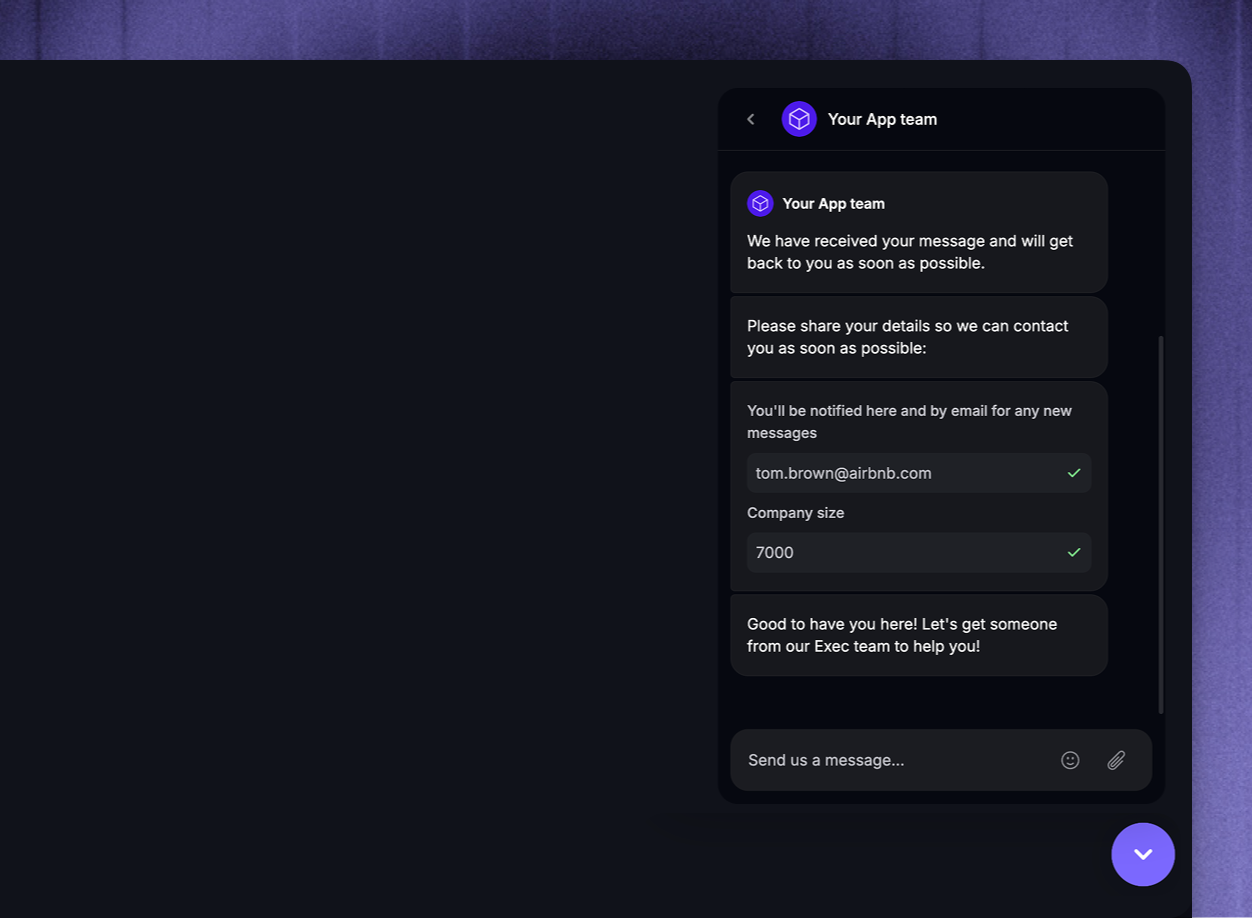Click the "Good to have you here!" message

click(919, 635)
